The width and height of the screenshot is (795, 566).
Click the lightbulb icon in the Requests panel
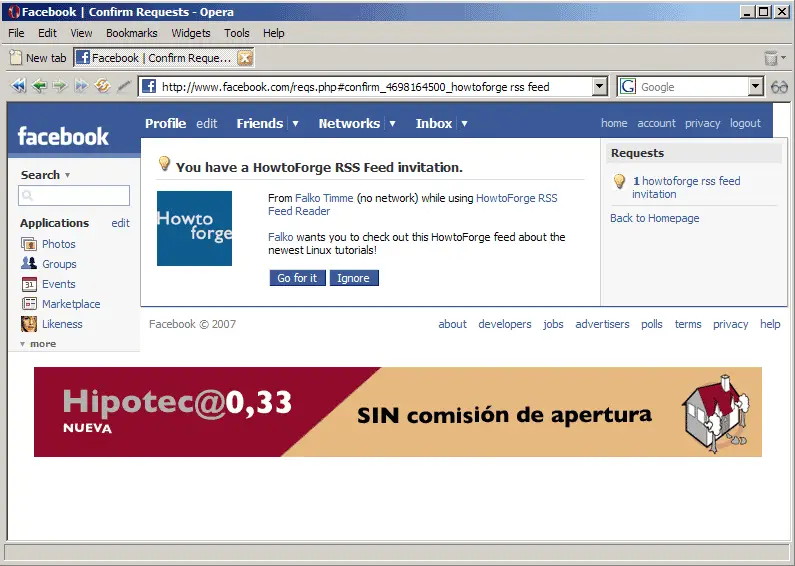[x=619, y=182]
